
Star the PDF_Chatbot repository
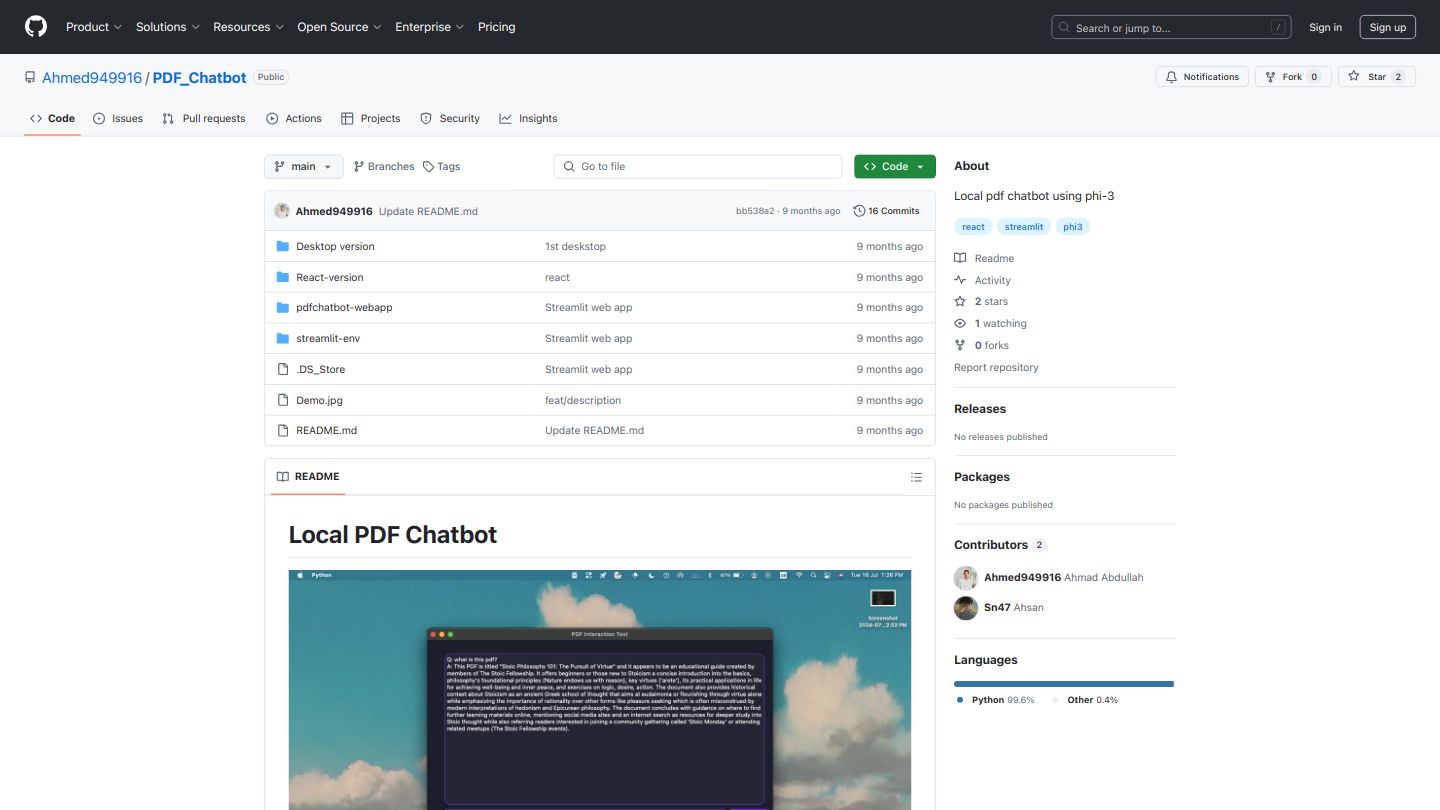coord(1376,77)
